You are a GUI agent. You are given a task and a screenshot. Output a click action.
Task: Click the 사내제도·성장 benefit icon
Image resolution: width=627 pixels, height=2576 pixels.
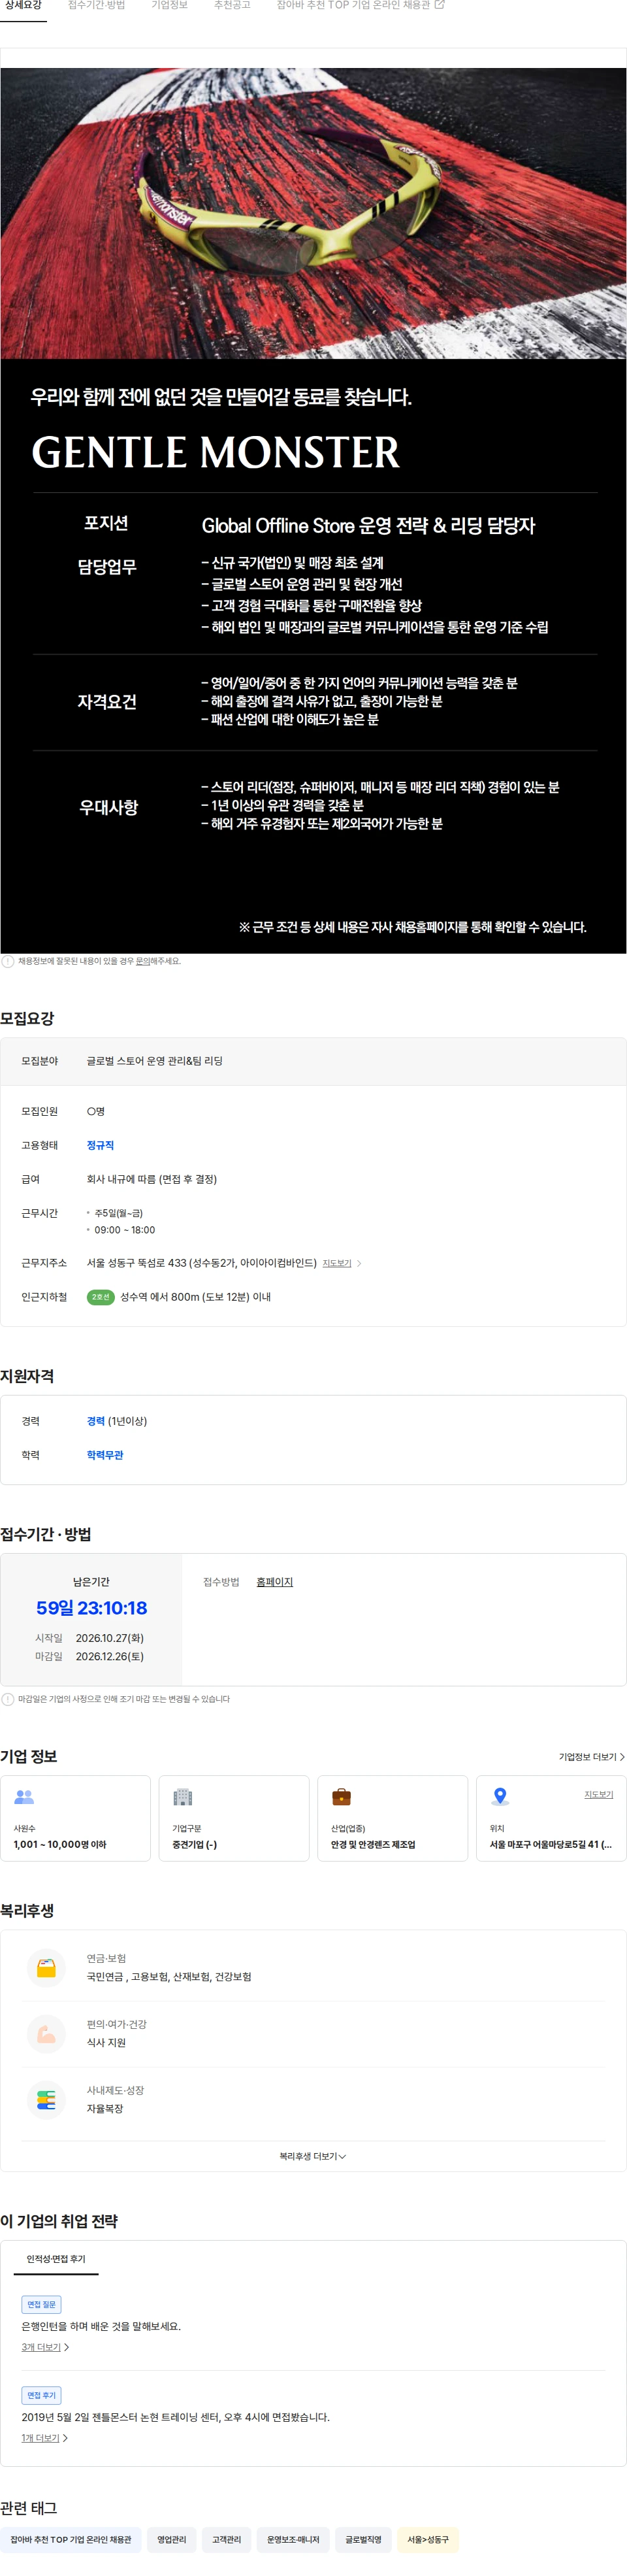46,2100
